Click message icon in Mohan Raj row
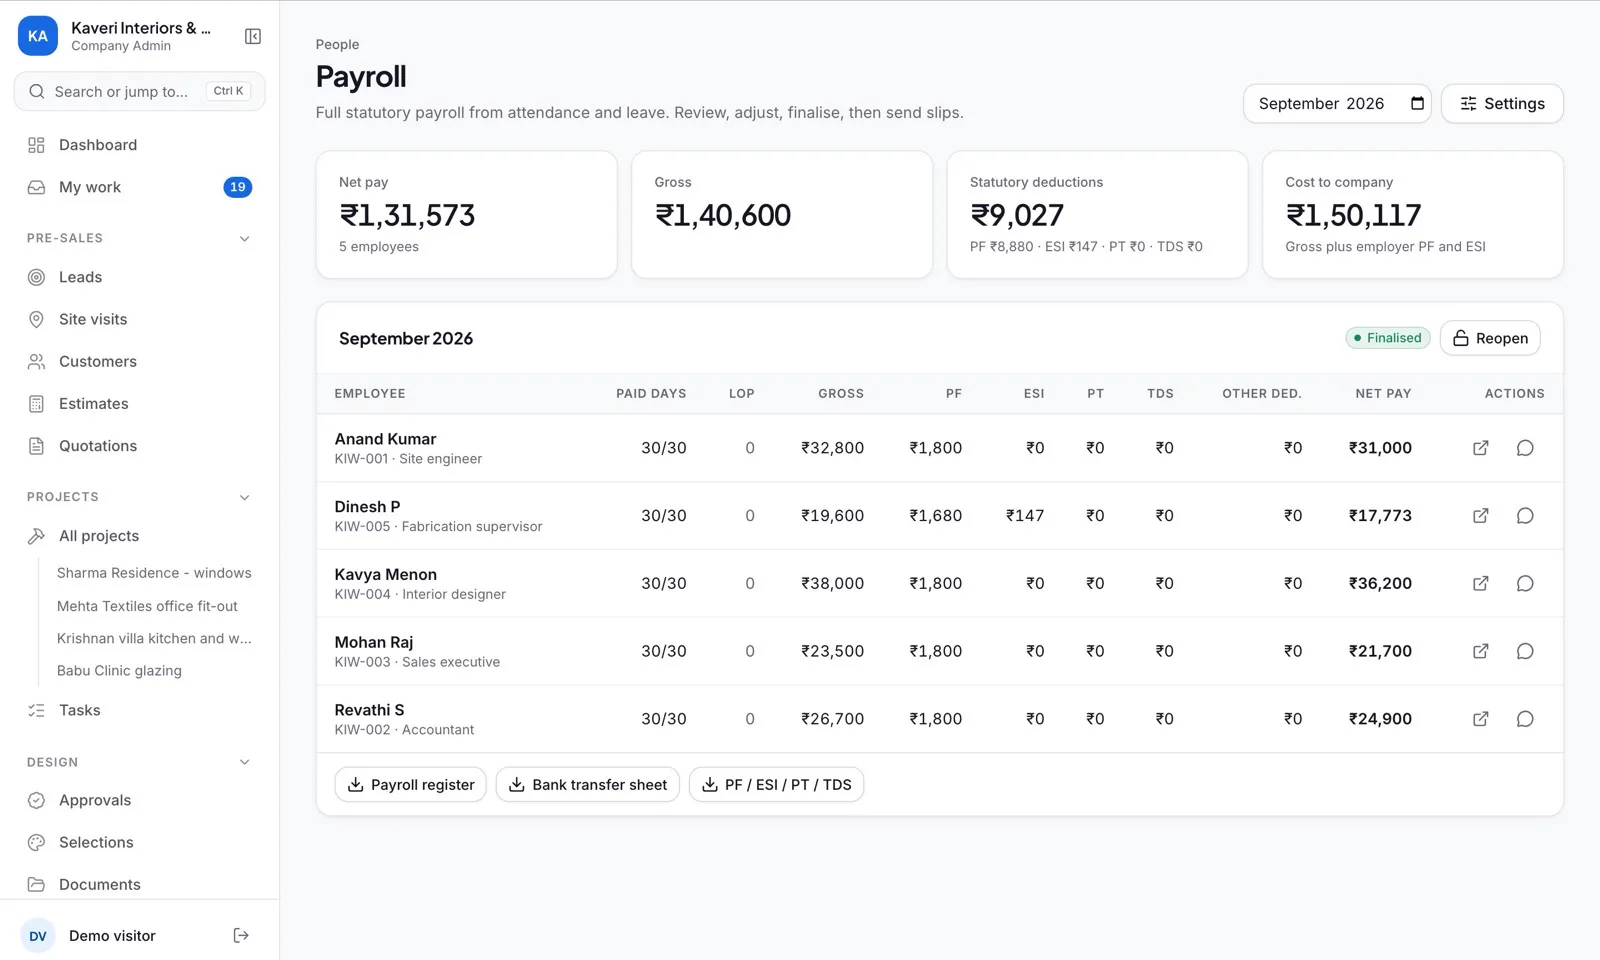The height and width of the screenshot is (960, 1600). [1525, 651]
